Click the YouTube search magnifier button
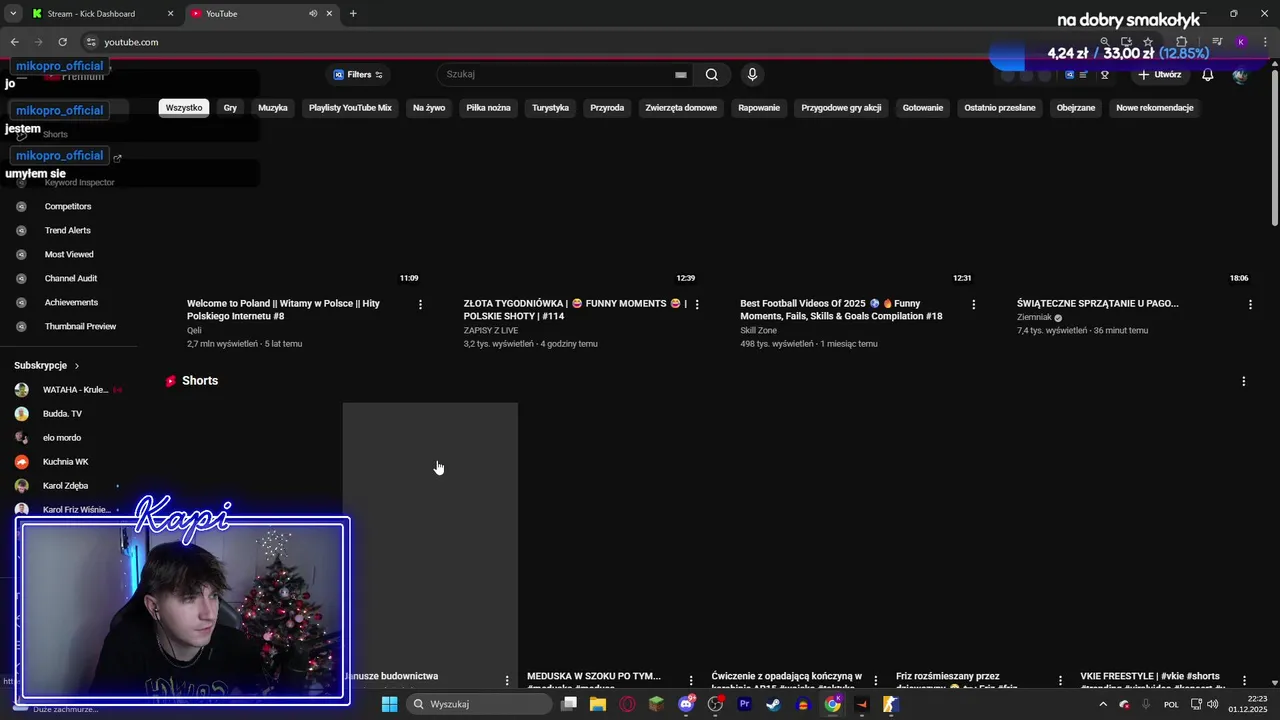Screen dimensions: 1280x720 (711, 74)
